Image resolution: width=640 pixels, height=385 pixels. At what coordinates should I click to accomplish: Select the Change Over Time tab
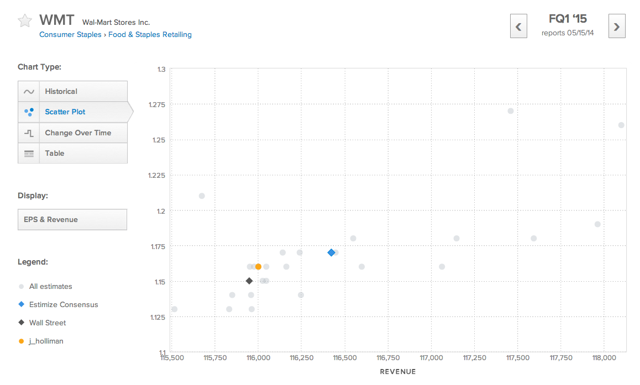(73, 133)
